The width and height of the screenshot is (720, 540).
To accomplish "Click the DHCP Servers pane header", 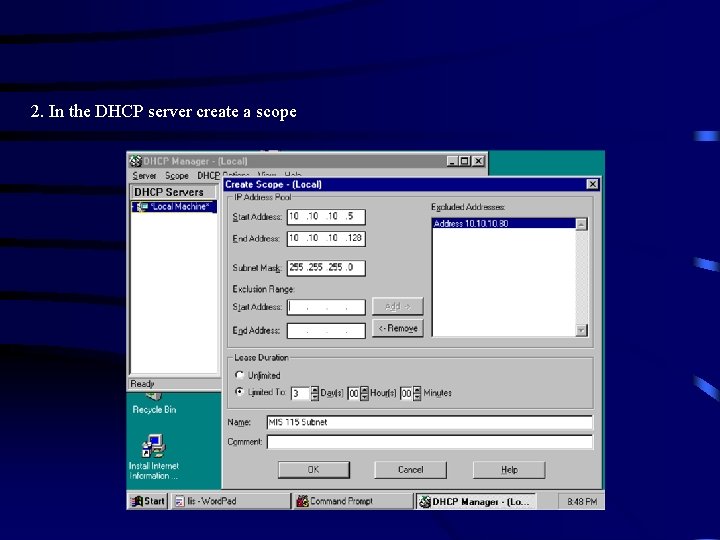I will [174, 192].
